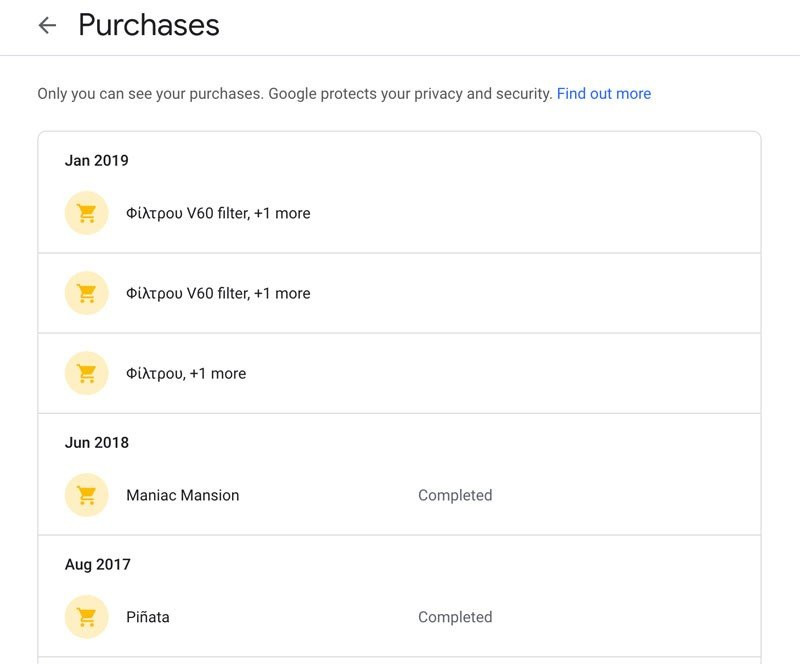Select the "Φίλτρου, +1 more" purchase text

pos(186,373)
